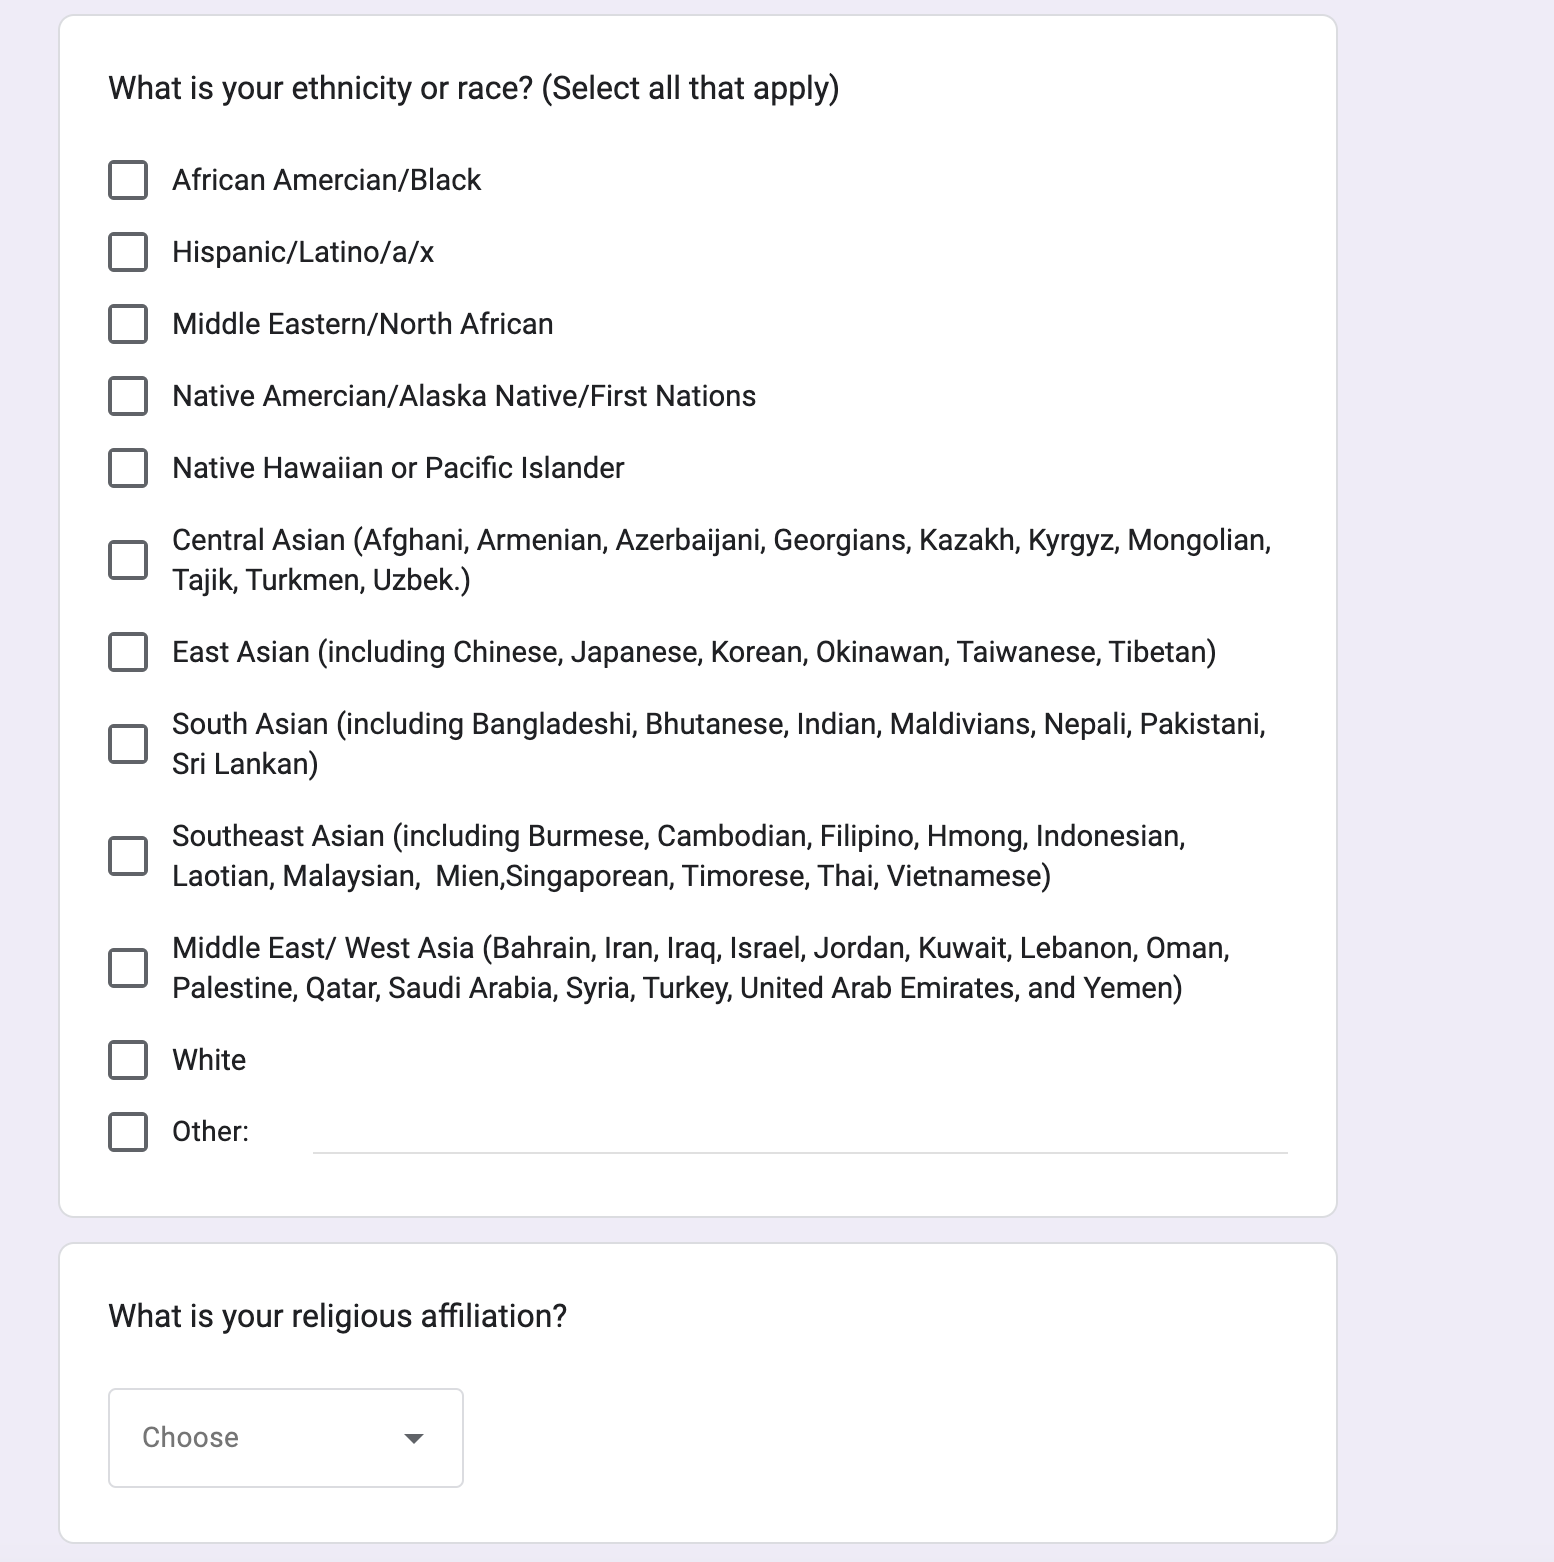The width and height of the screenshot is (1554, 1562).
Task: Click the Southeast Asian label text
Action: click(678, 856)
